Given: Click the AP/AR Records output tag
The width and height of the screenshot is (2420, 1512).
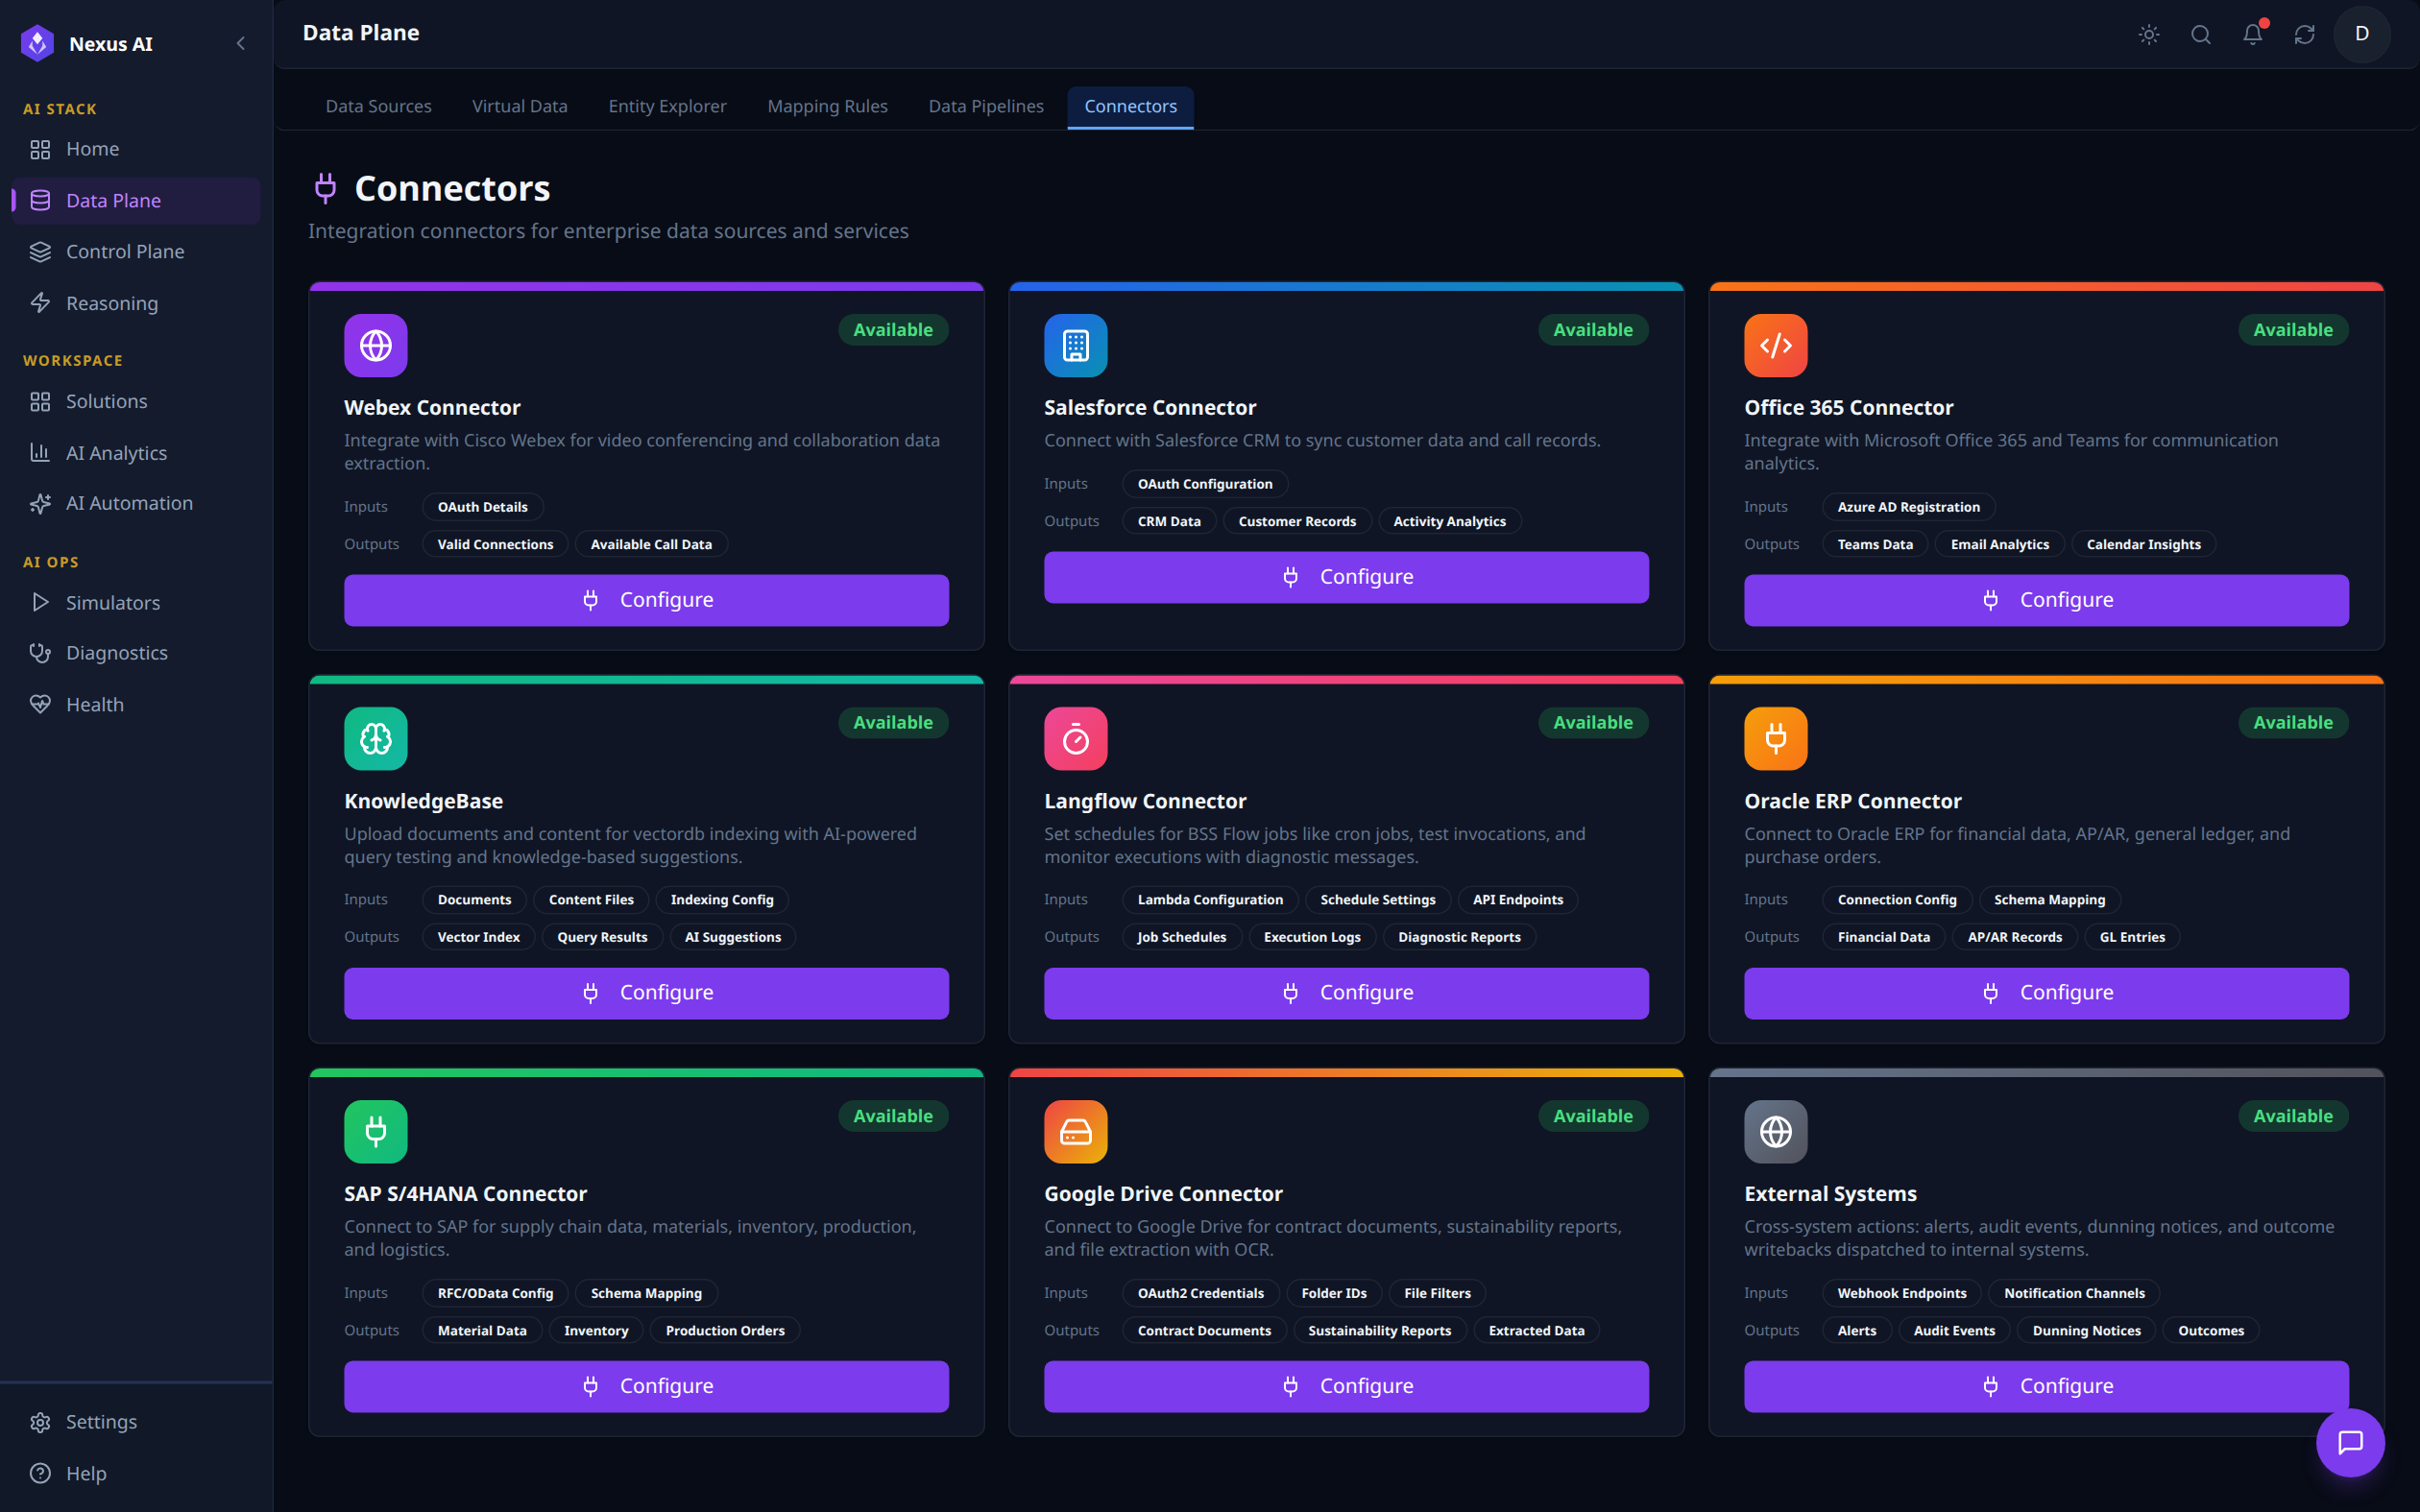Looking at the screenshot, I should [x=2014, y=937].
